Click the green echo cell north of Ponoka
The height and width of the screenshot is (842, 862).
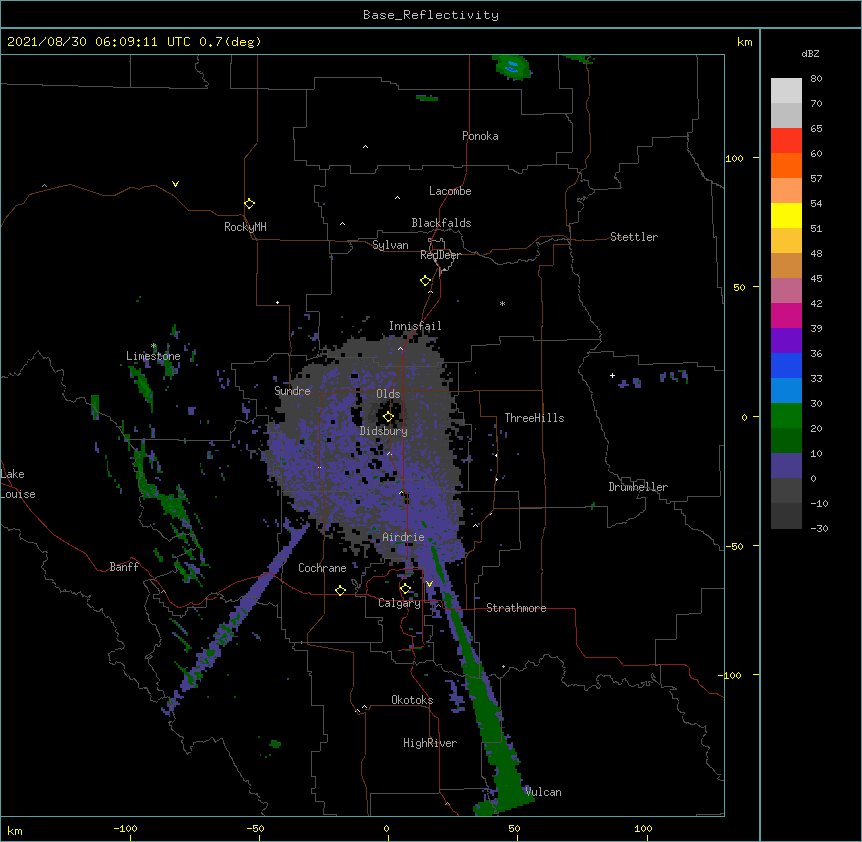pos(512,67)
